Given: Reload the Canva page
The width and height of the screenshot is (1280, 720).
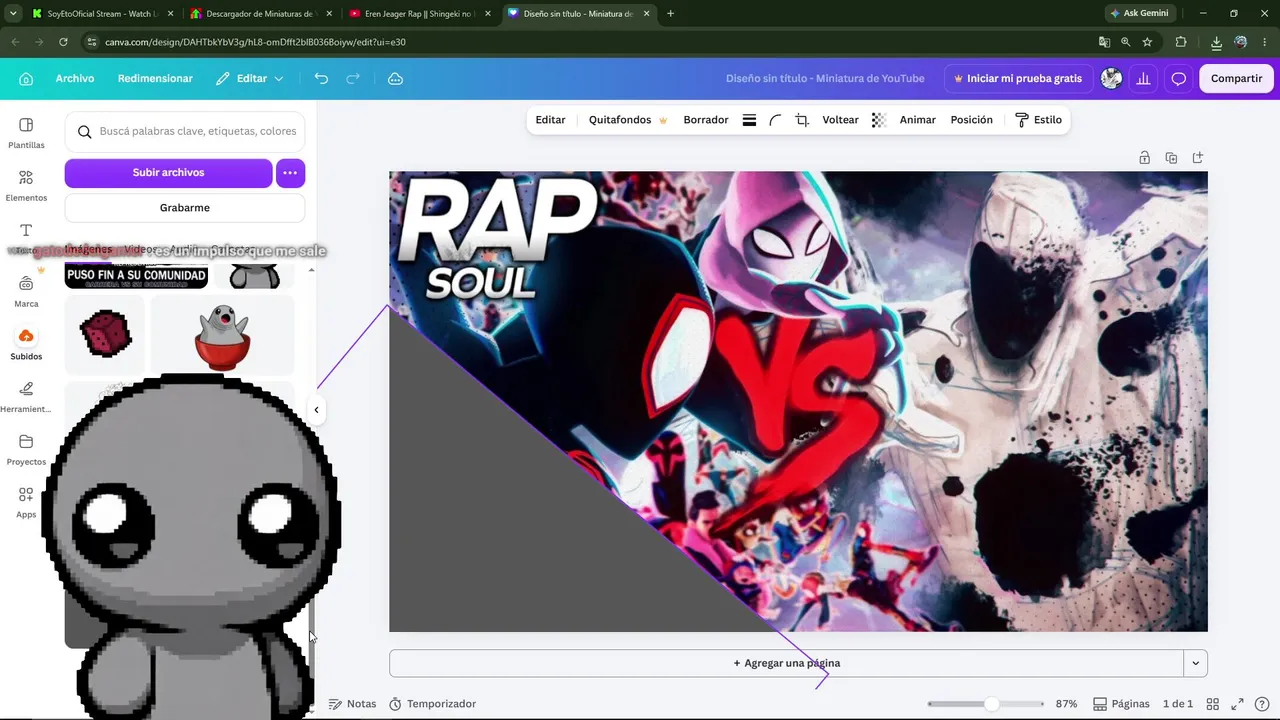Looking at the screenshot, I should [x=63, y=42].
